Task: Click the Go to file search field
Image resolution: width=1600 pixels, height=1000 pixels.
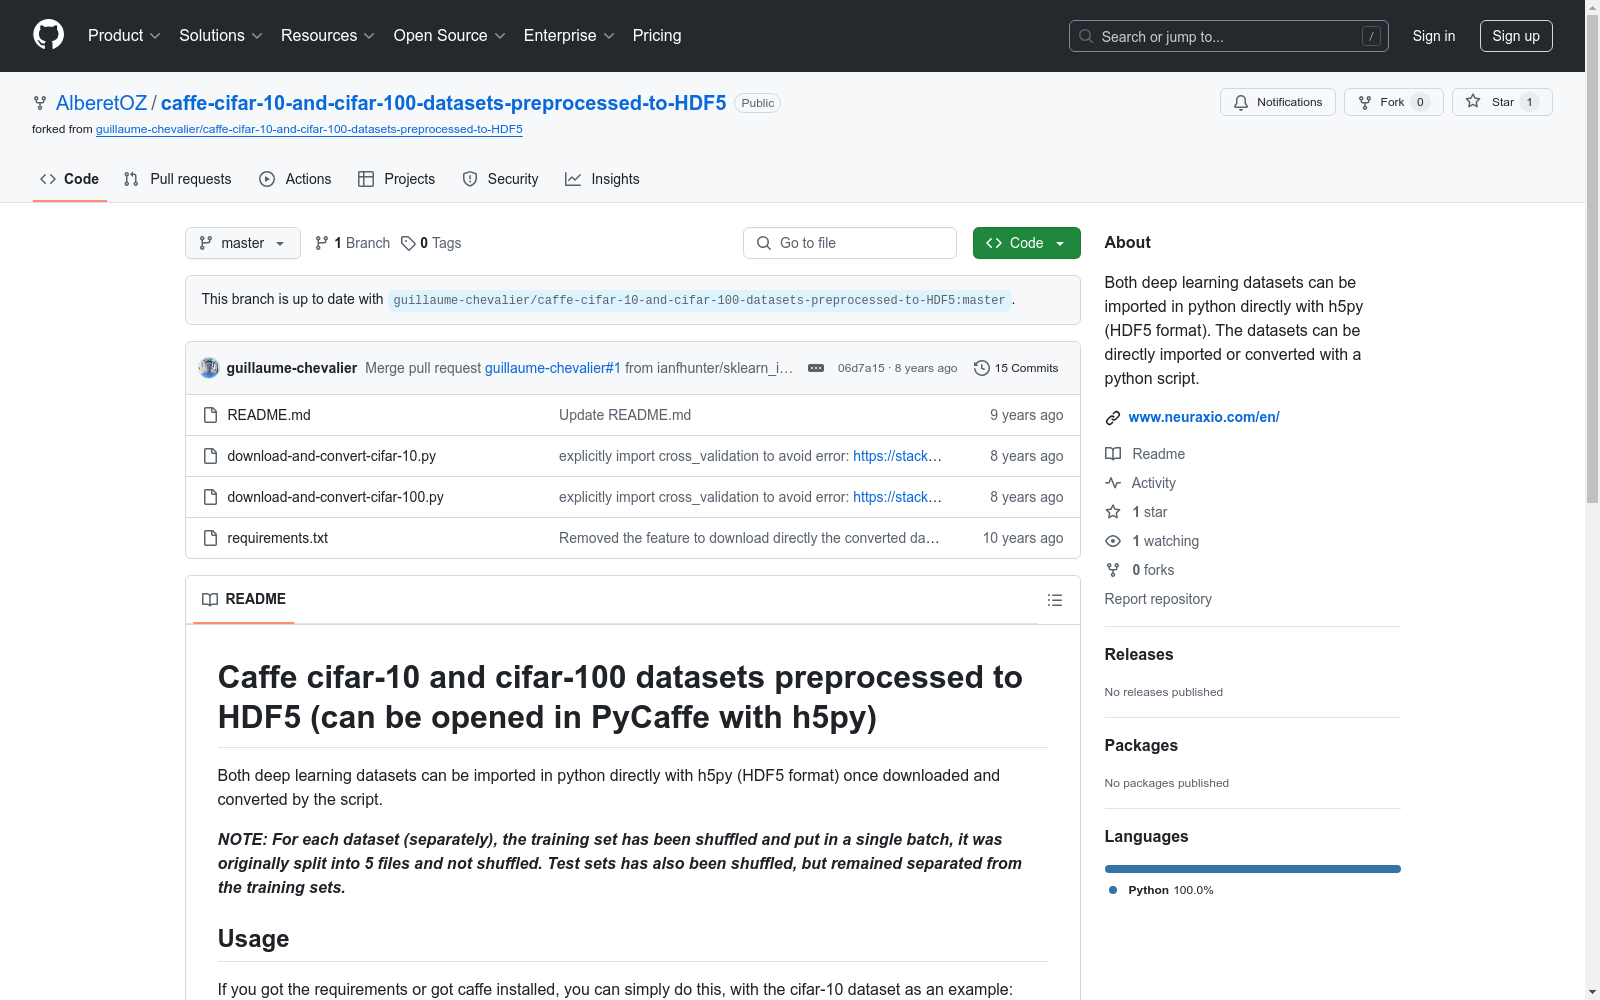Action: click(850, 243)
